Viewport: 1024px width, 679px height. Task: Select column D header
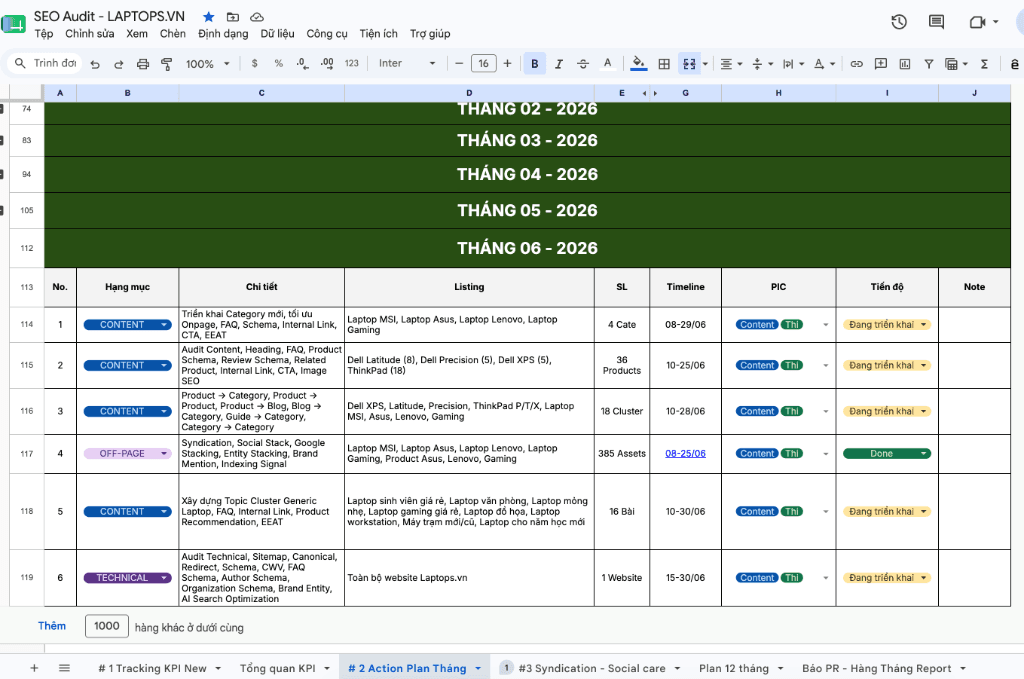(x=469, y=93)
